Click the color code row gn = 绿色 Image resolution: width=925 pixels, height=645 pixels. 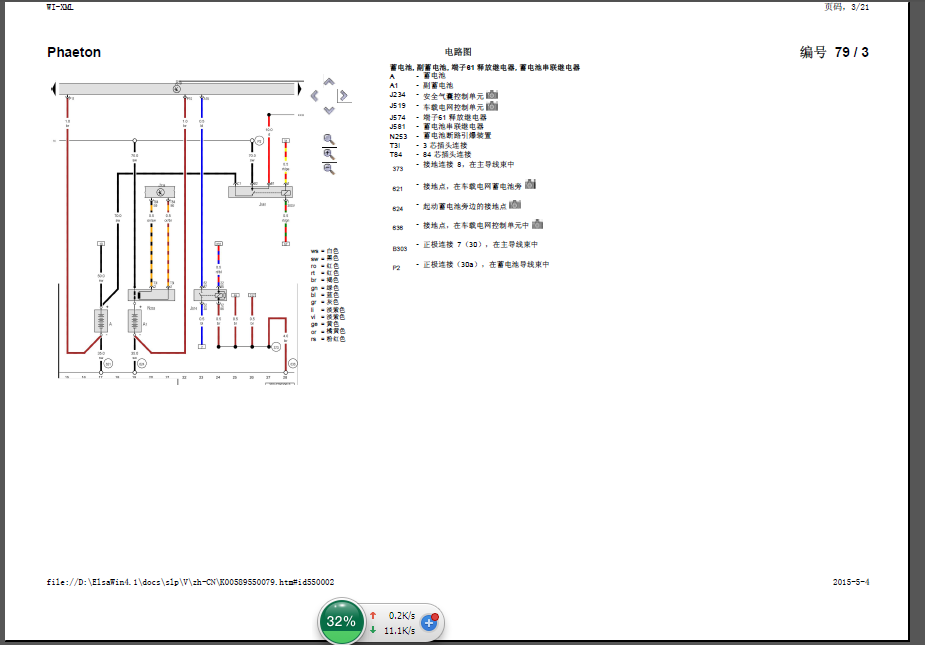(x=324, y=288)
